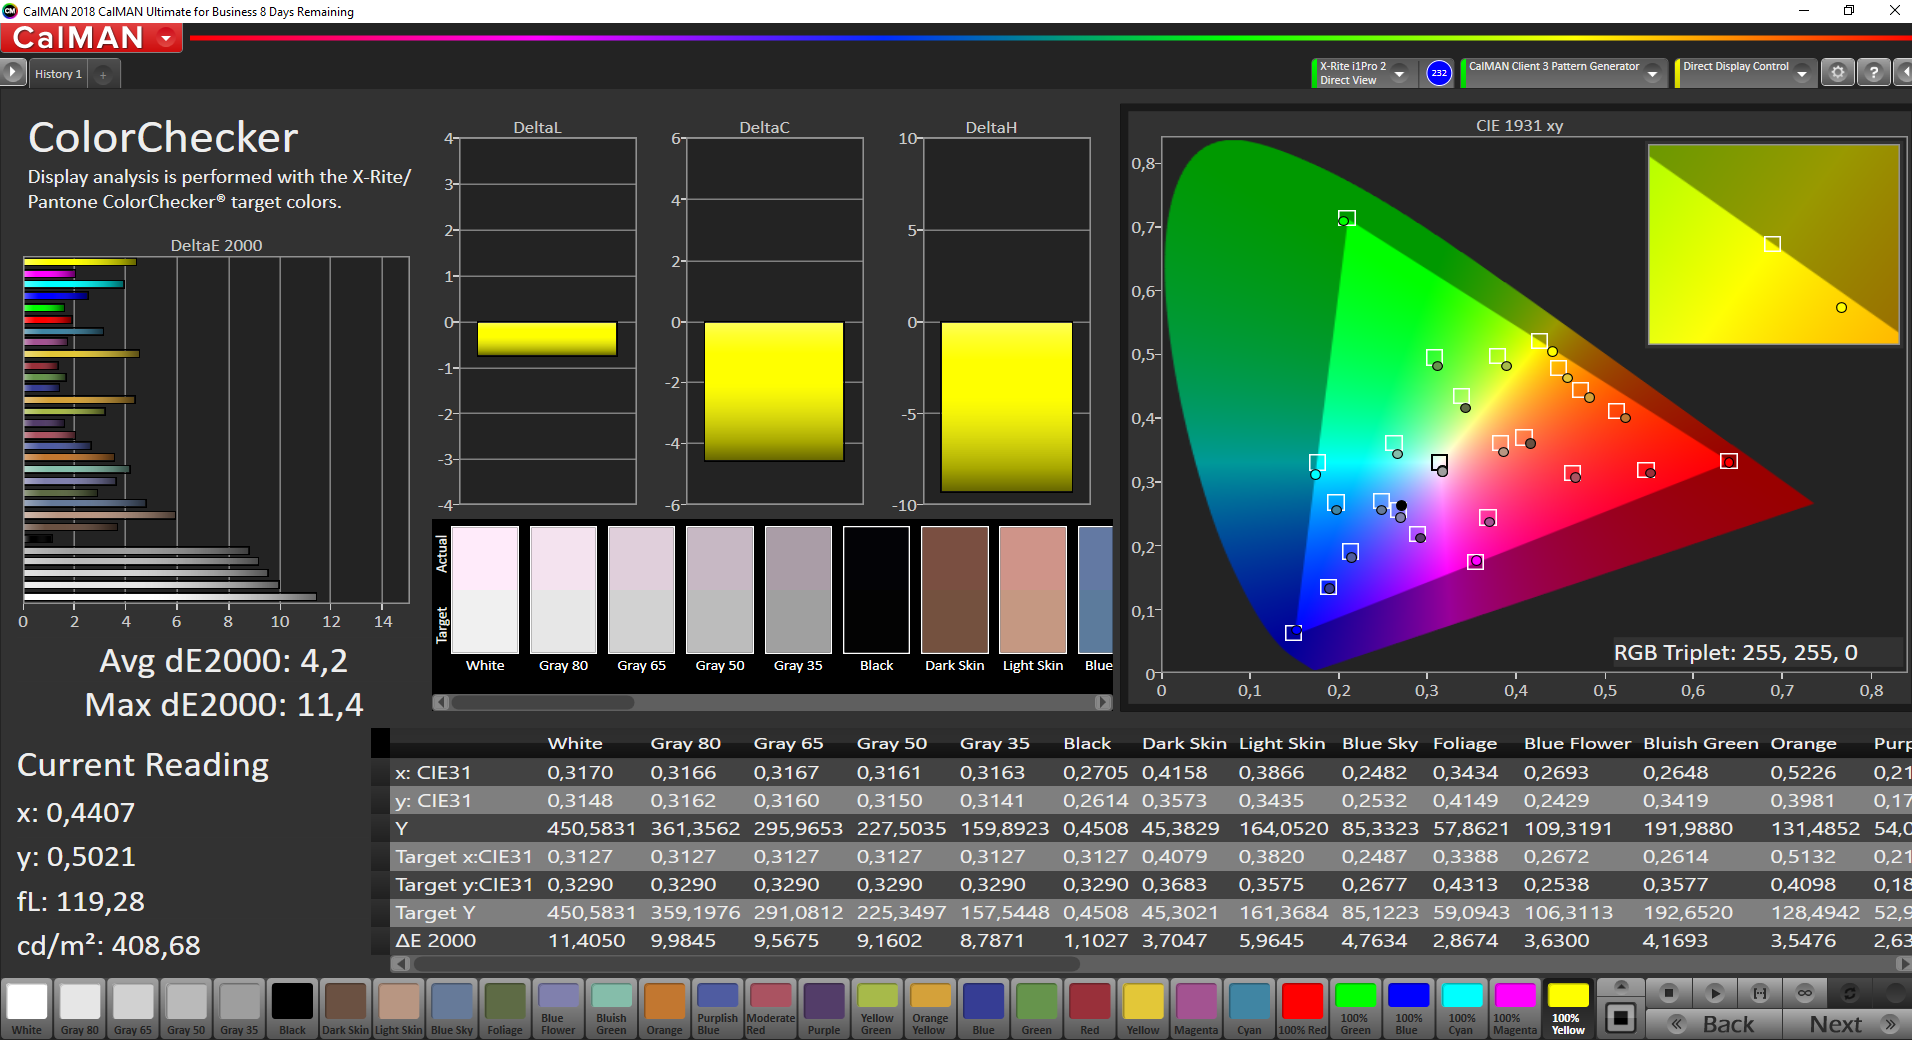Click the Dark Skin actual/target swatch comparison

[955, 590]
